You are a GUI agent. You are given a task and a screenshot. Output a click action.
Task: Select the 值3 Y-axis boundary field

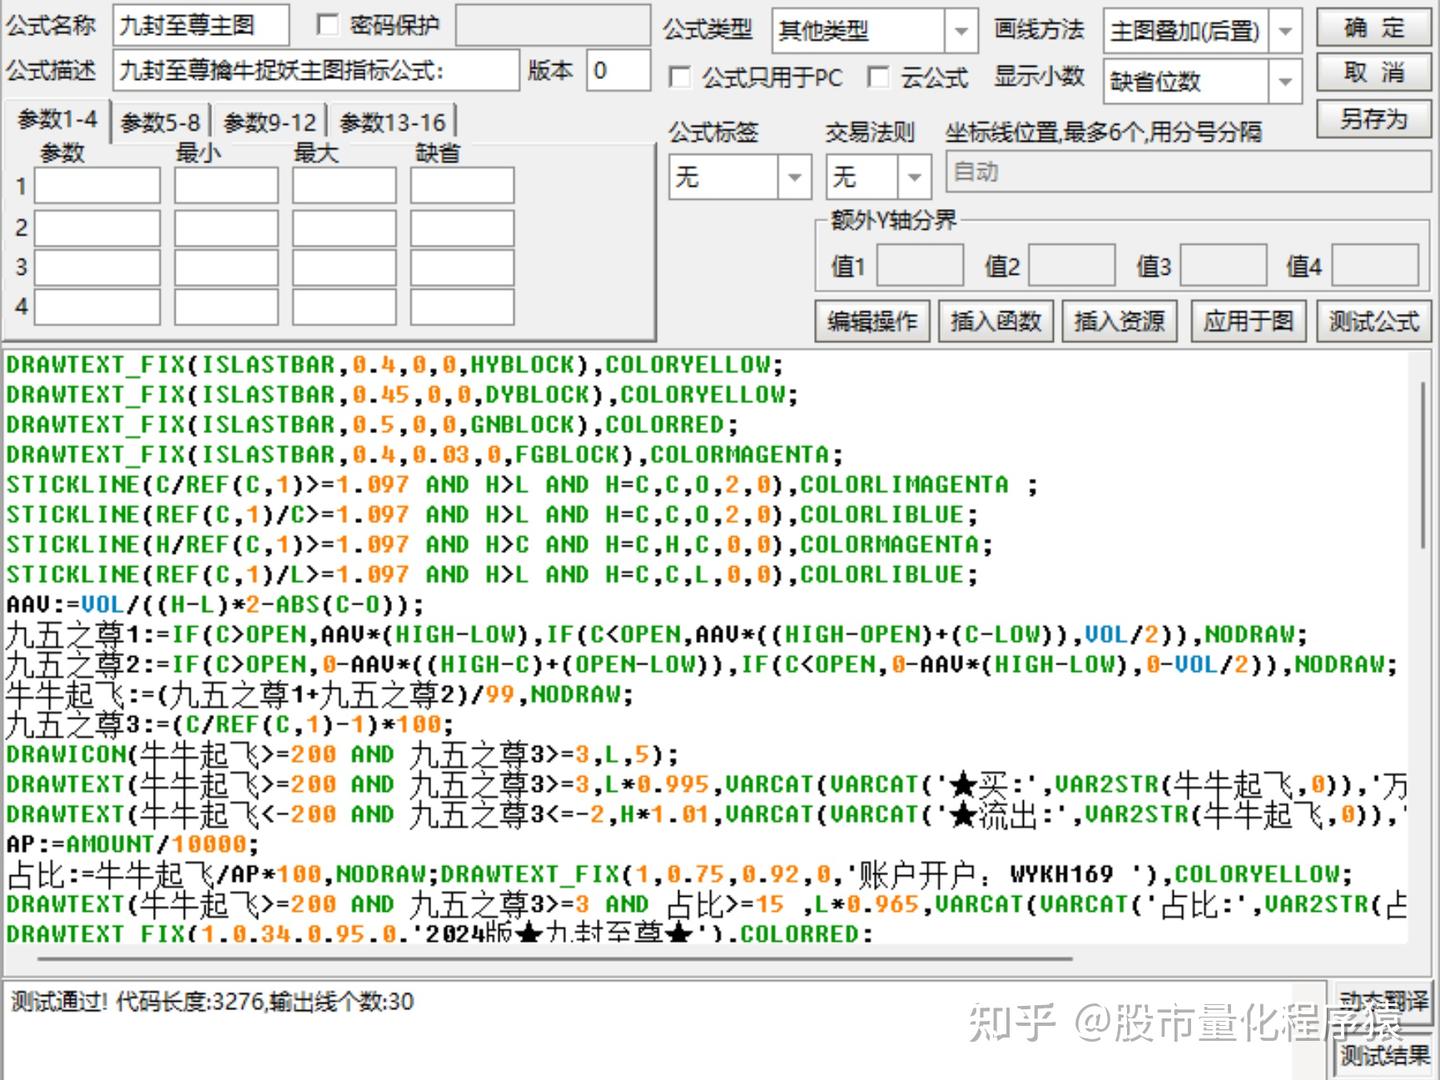1224,265
